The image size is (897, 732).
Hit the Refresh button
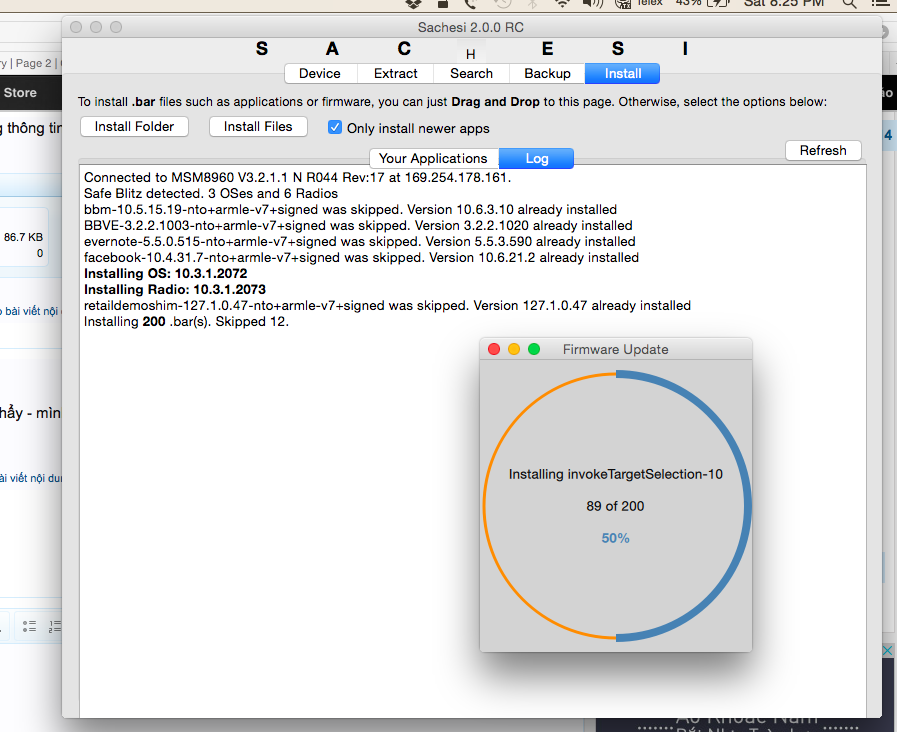(823, 150)
